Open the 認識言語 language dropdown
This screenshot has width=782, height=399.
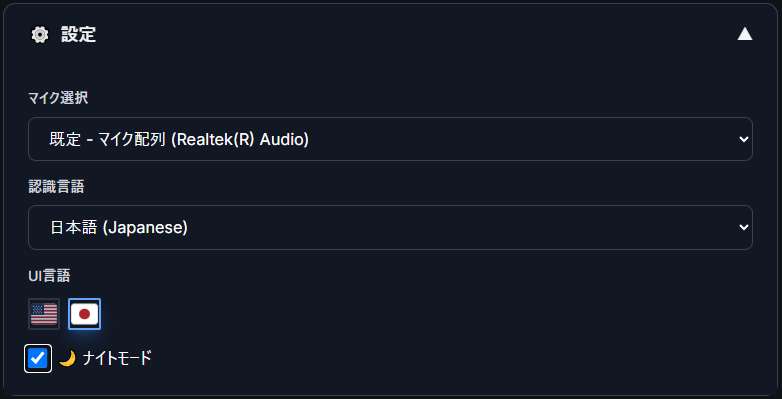(390, 227)
